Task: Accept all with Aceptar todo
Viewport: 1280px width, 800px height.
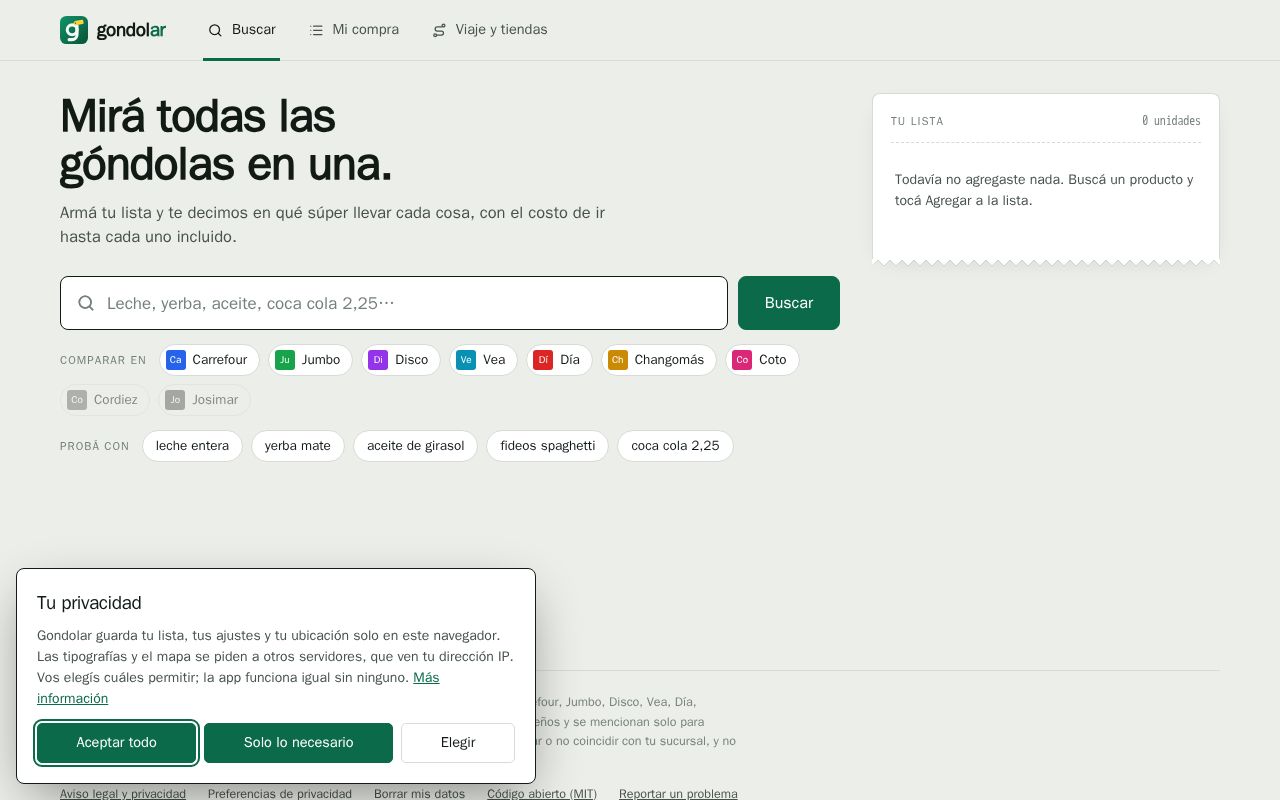Action: click(116, 743)
